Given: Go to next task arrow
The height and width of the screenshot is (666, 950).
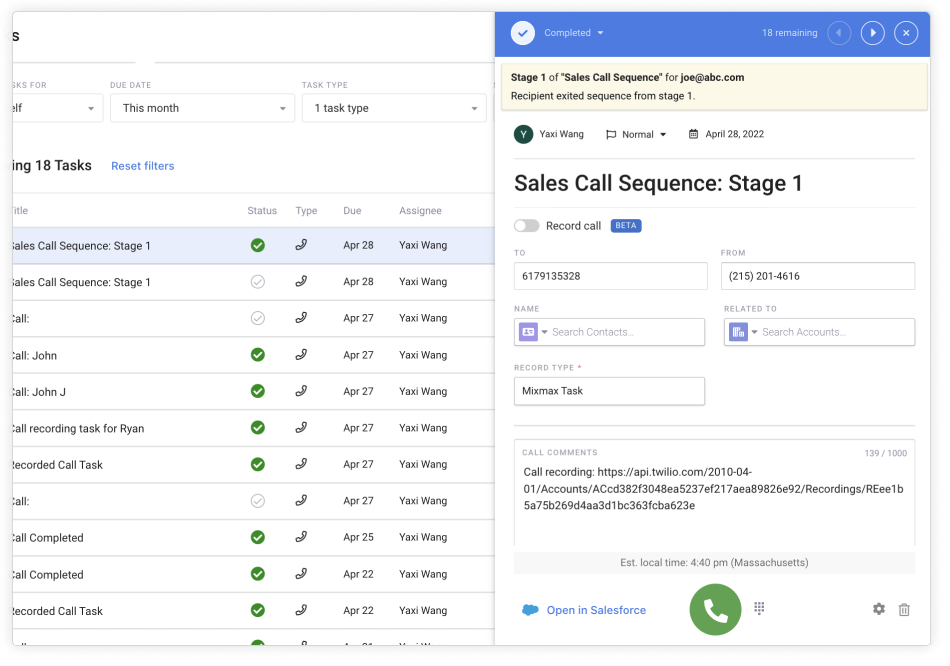Looking at the screenshot, I should click(872, 33).
